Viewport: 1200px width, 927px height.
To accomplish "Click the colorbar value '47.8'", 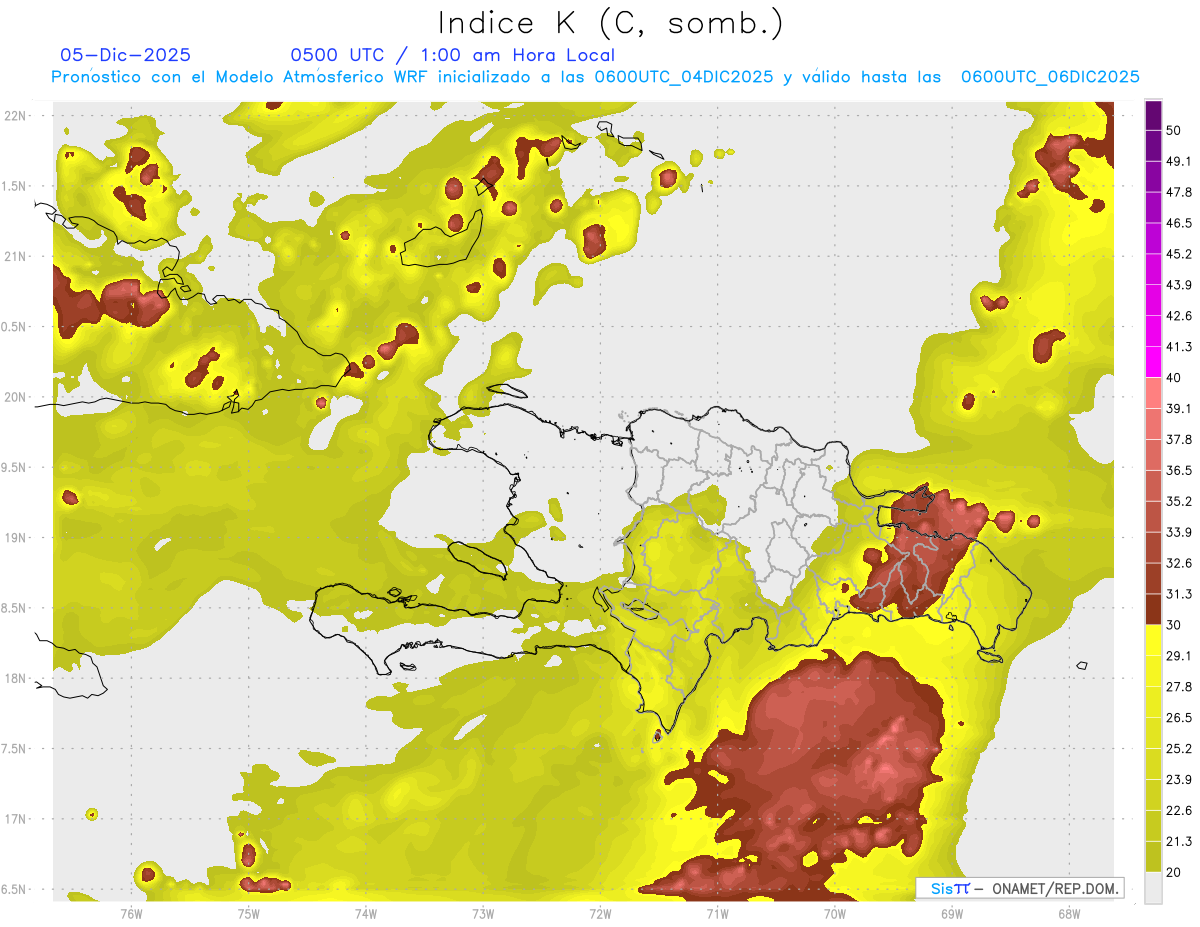I will [x=1179, y=192].
